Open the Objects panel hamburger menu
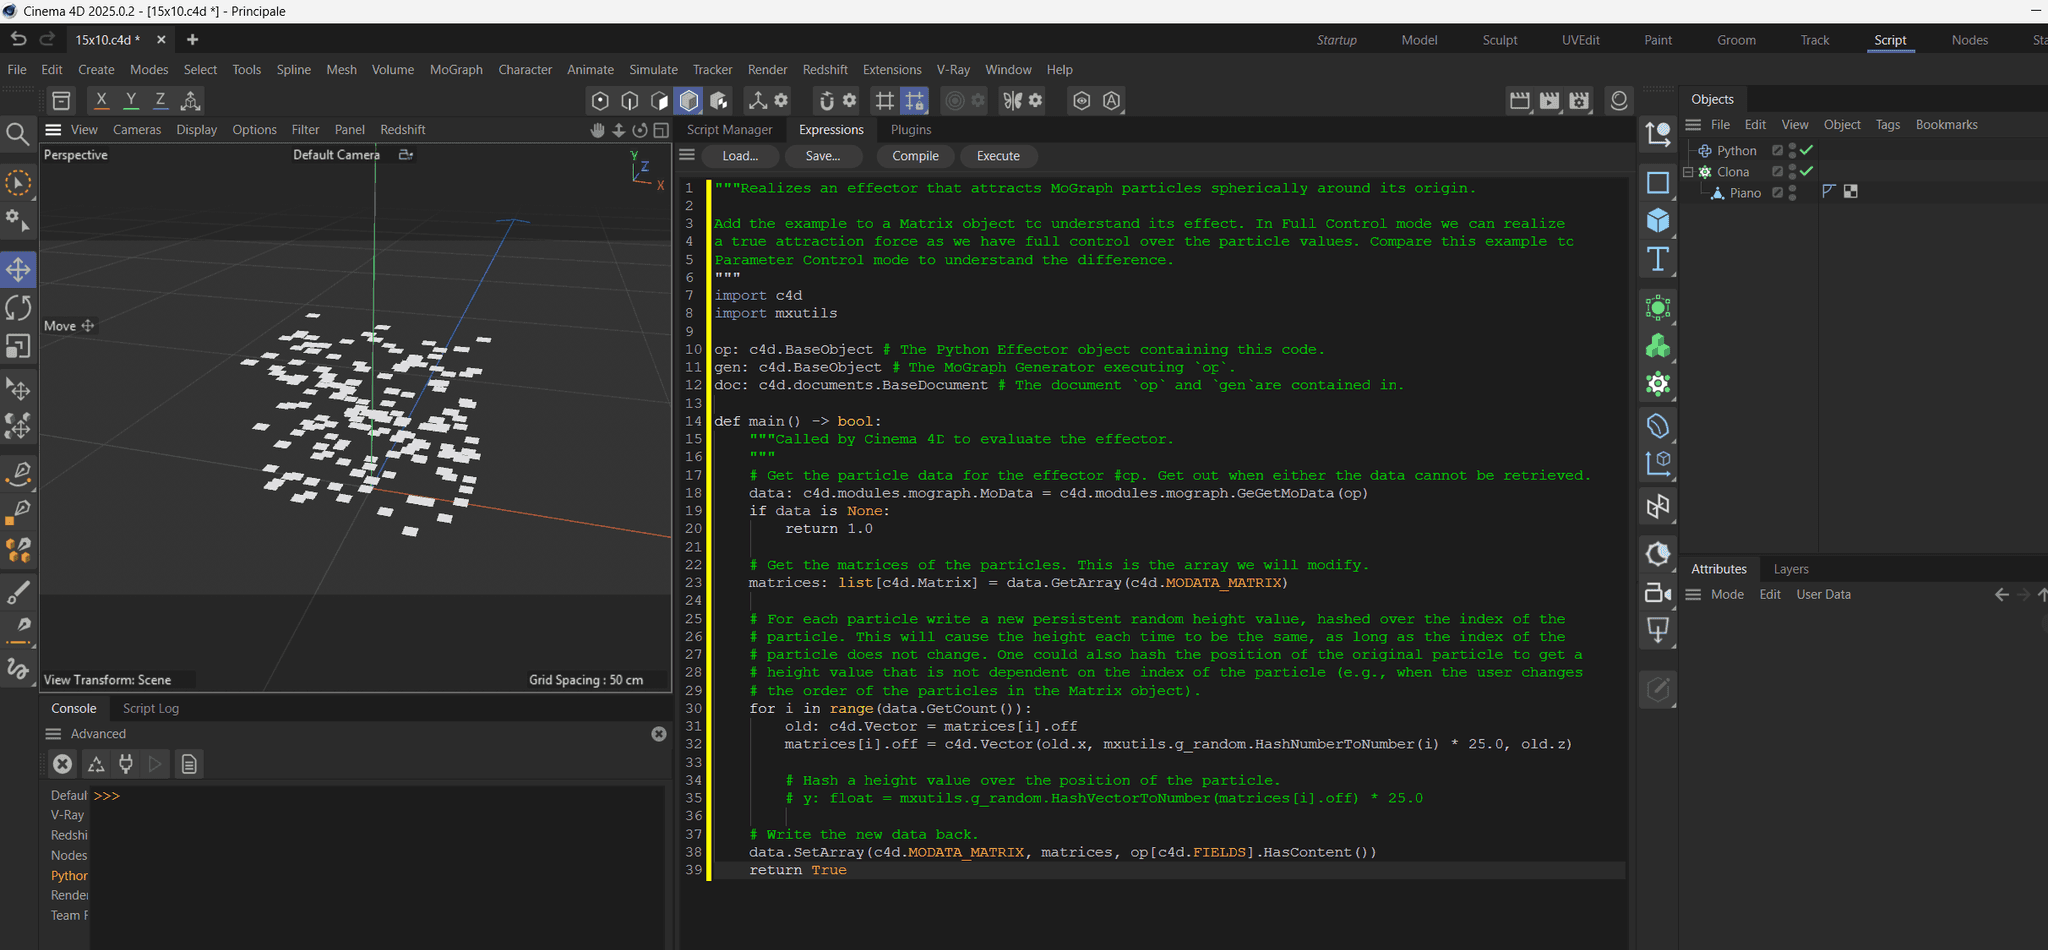The height and width of the screenshot is (950, 2048). [x=1693, y=125]
